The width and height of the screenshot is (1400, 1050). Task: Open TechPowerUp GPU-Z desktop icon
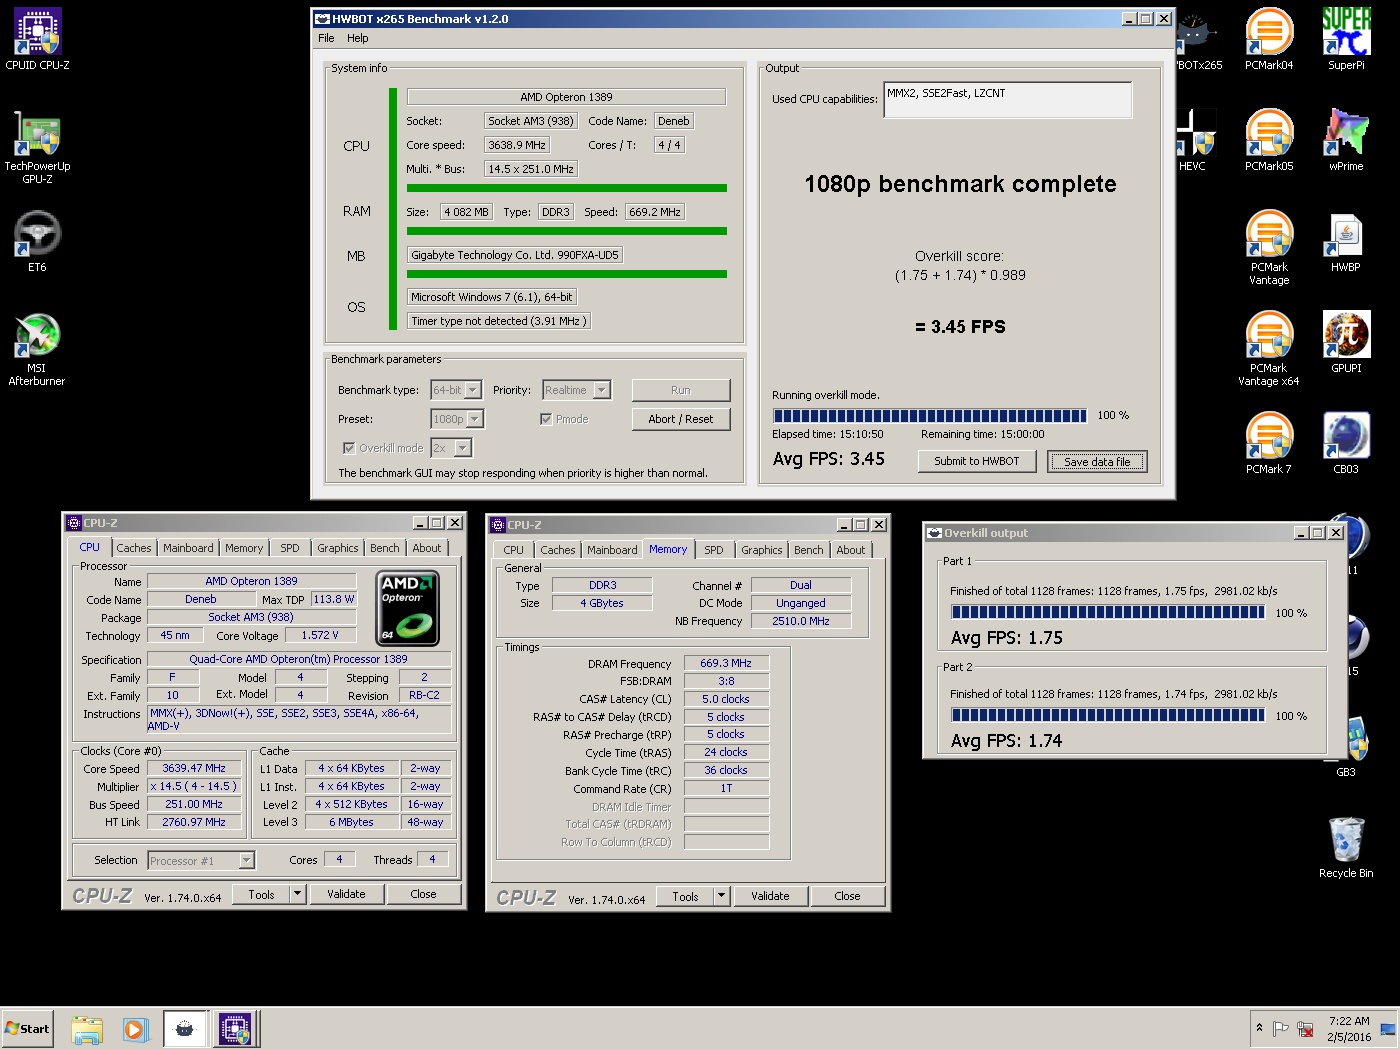click(x=38, y=147)
